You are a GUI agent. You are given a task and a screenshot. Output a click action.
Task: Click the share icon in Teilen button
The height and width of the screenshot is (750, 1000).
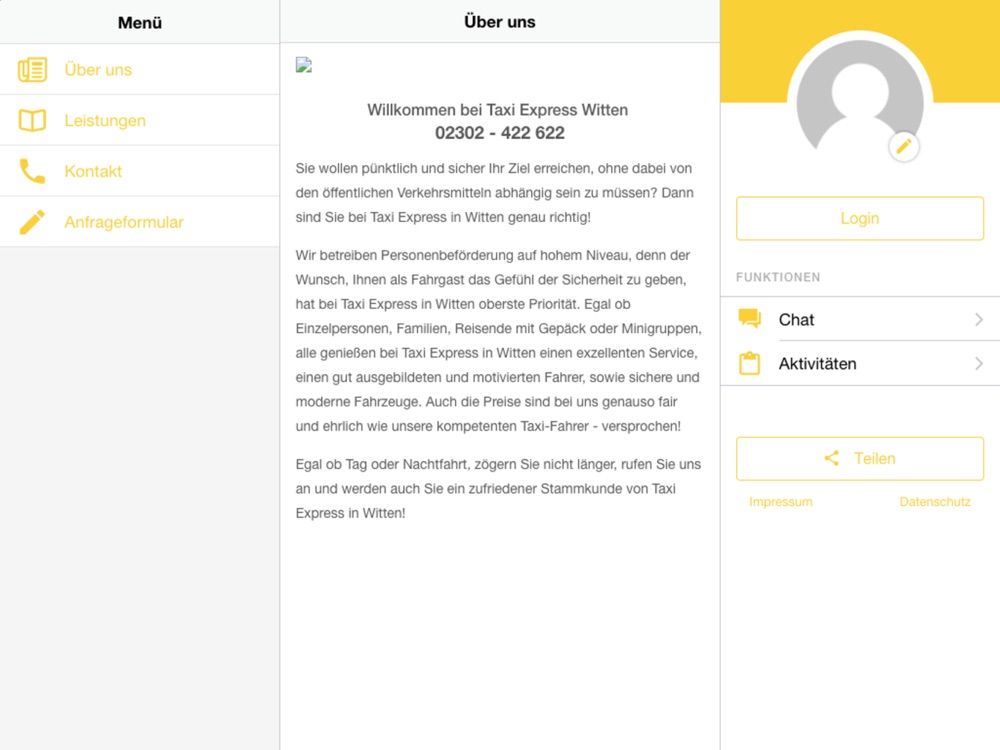[x=832, y=458]
